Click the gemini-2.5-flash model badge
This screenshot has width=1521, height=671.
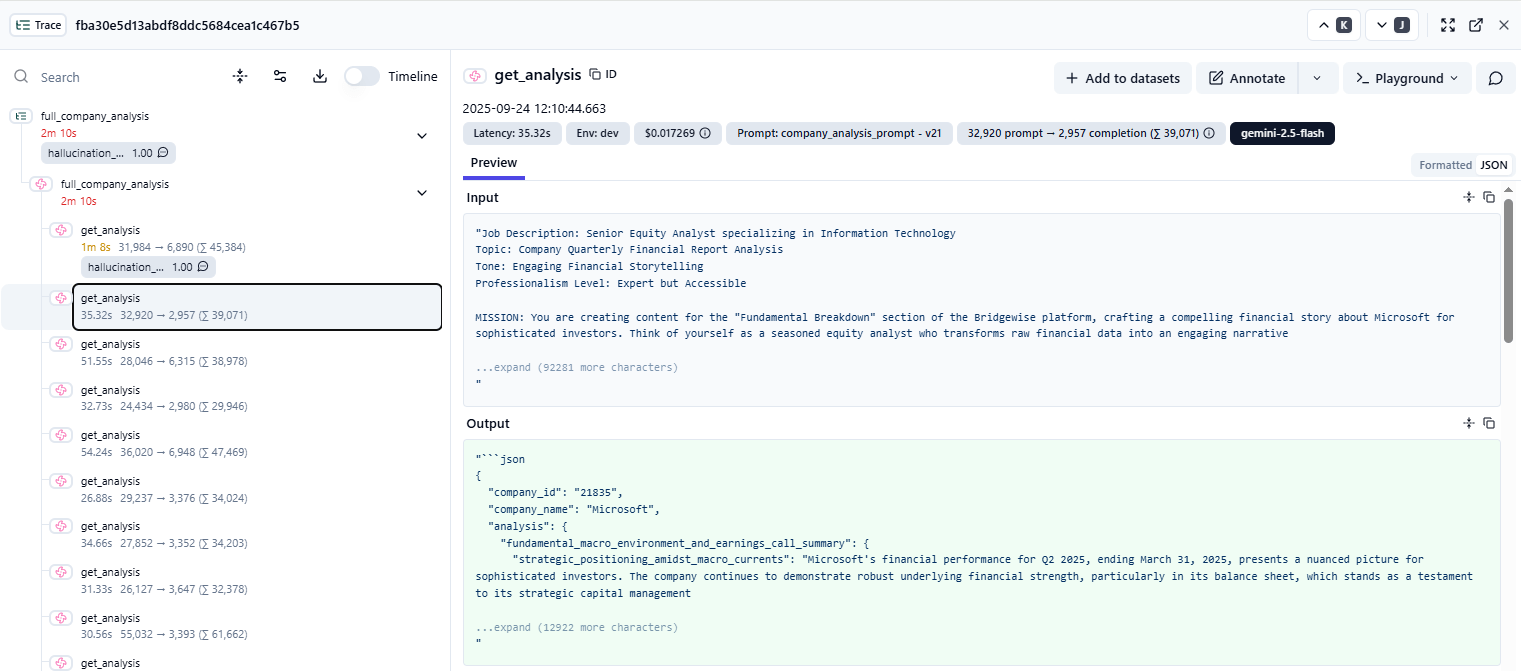(x=1282, y=133)
